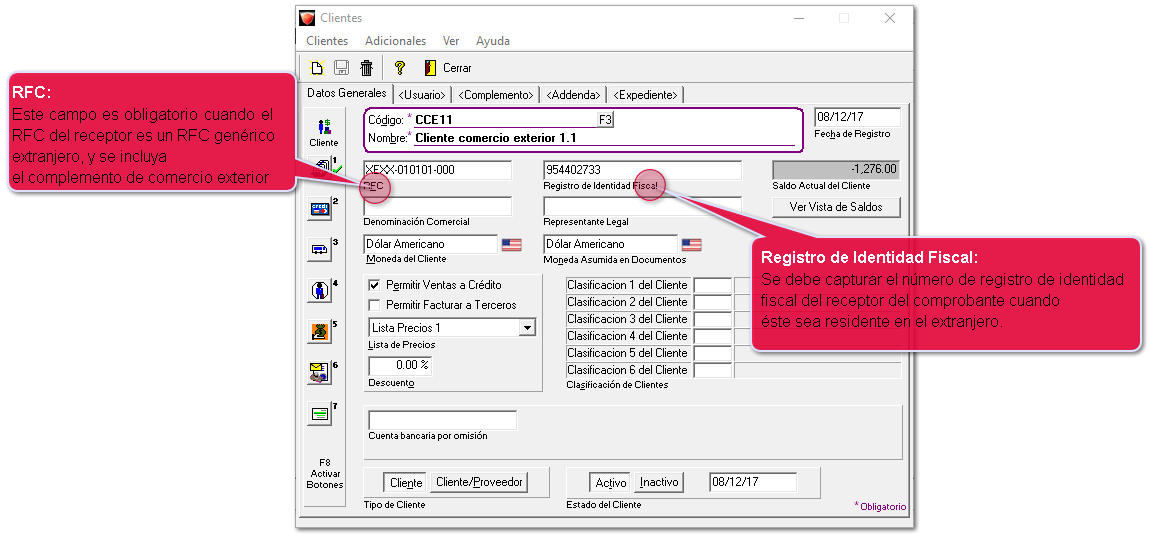Click the F3 lookup button beside Código
Image resolution: width=1153 pixels, height=537 pixels.
pyautogui.click(x=605, y=120)
